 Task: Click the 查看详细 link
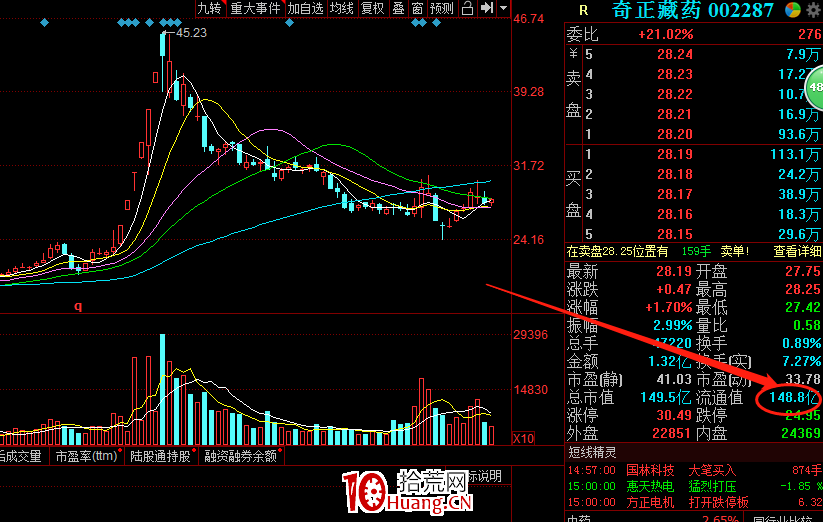click(797, 252)
